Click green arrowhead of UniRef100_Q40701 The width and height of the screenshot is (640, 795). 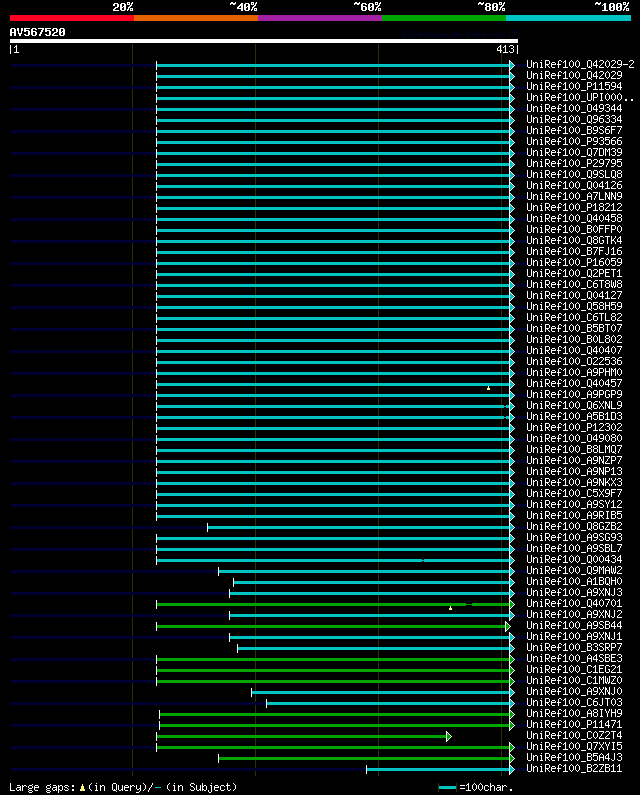click(x=512, y=604)
